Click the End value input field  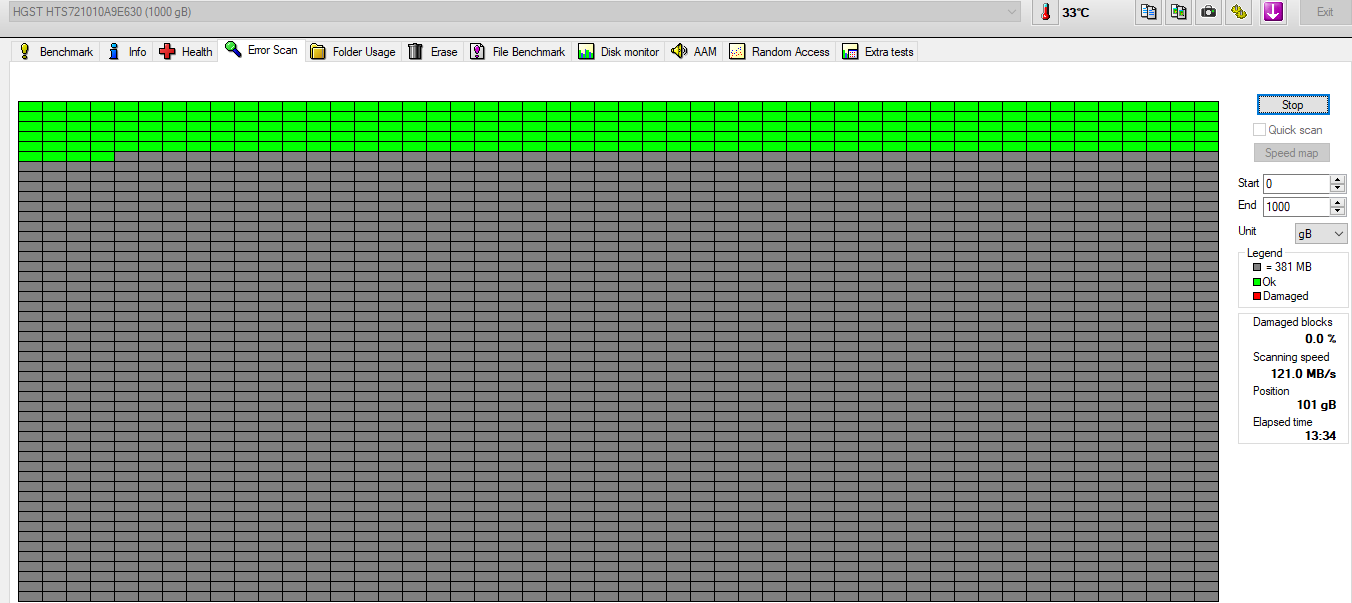[1295, 207]
